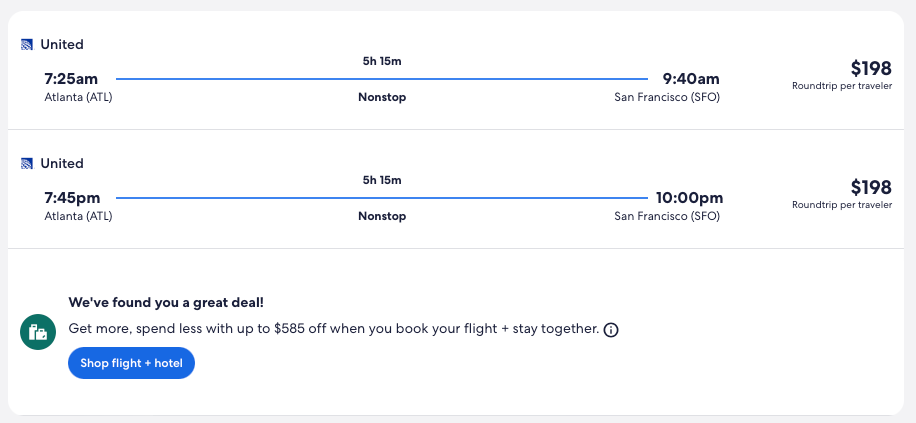Viewport: 916px width, 423px height.
Task: Click Atlanta (ATL) on the second flight
Action: (x=79, y=216)
